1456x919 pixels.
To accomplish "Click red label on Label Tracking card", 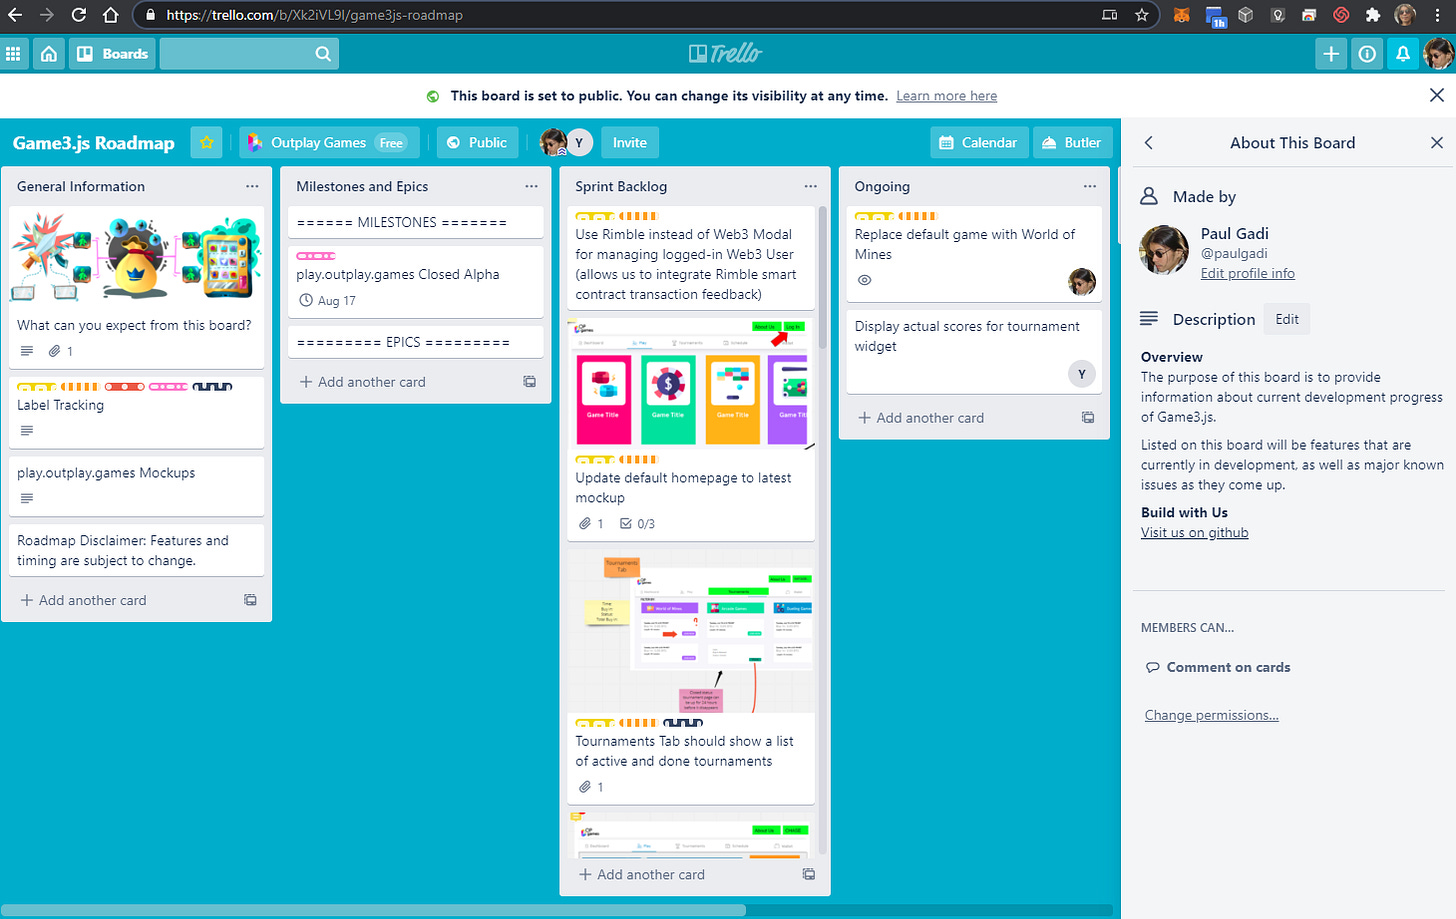I will click(x=125, y=387).
